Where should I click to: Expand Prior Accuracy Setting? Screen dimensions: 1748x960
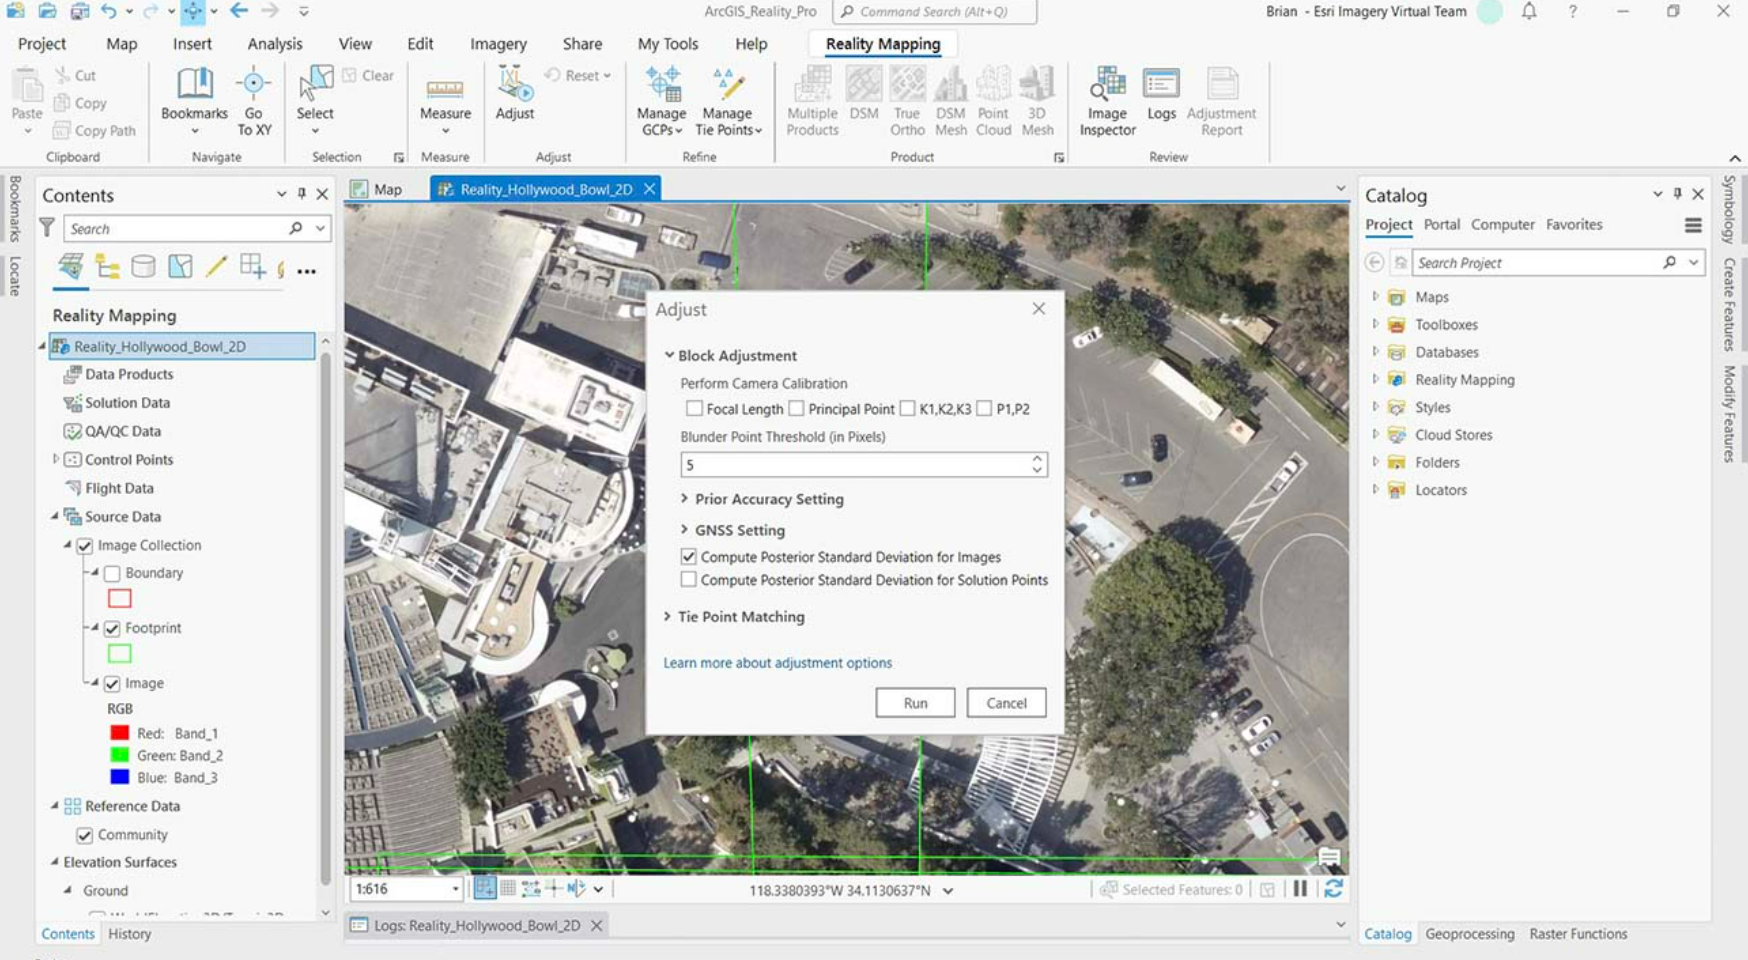point(685,498)
